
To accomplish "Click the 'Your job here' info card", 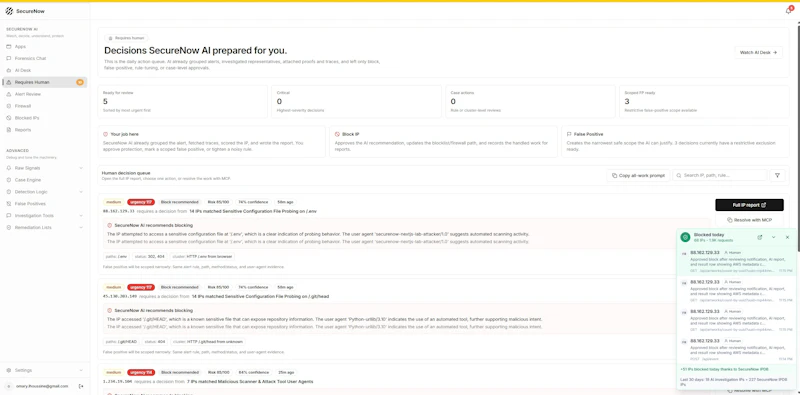I will click(212, 141).
